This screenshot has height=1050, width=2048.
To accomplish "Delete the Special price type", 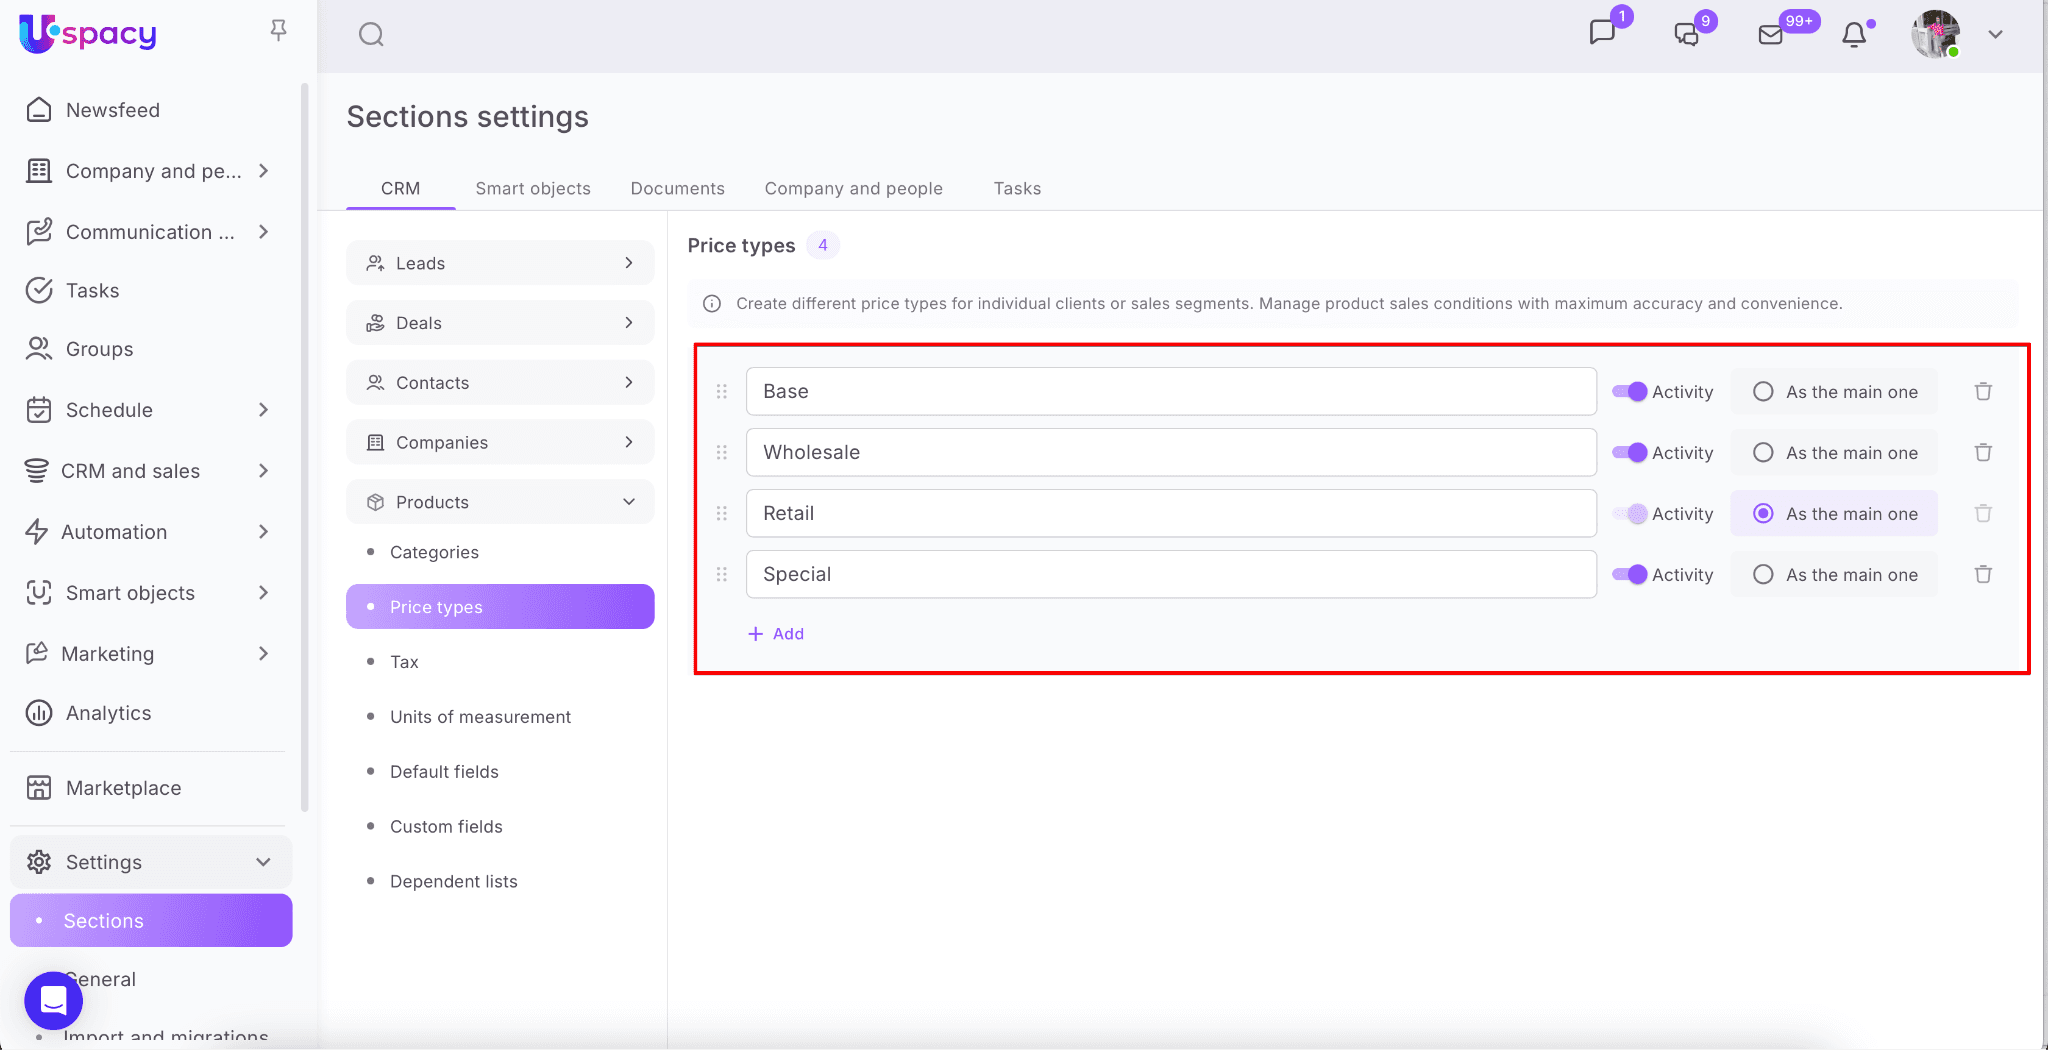I will [x=1983, y=575].
